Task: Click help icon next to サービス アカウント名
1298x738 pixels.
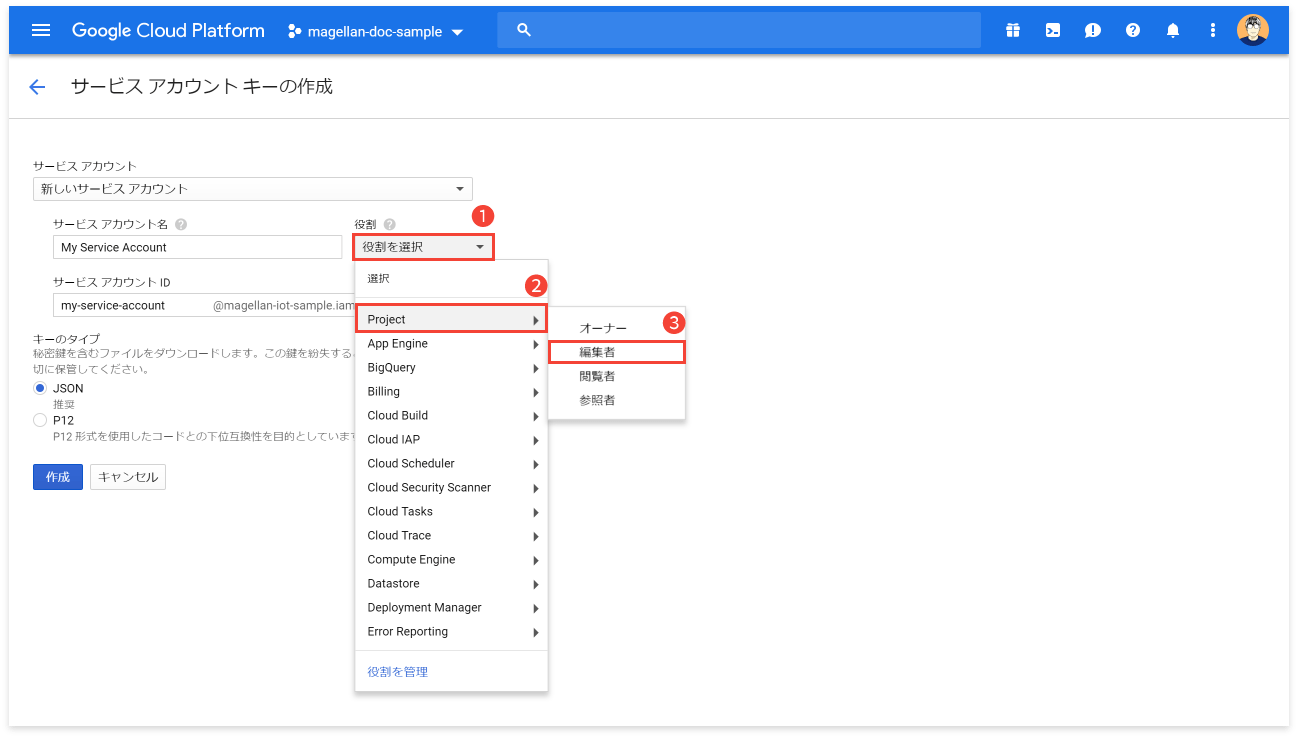Action: [181, 225]
